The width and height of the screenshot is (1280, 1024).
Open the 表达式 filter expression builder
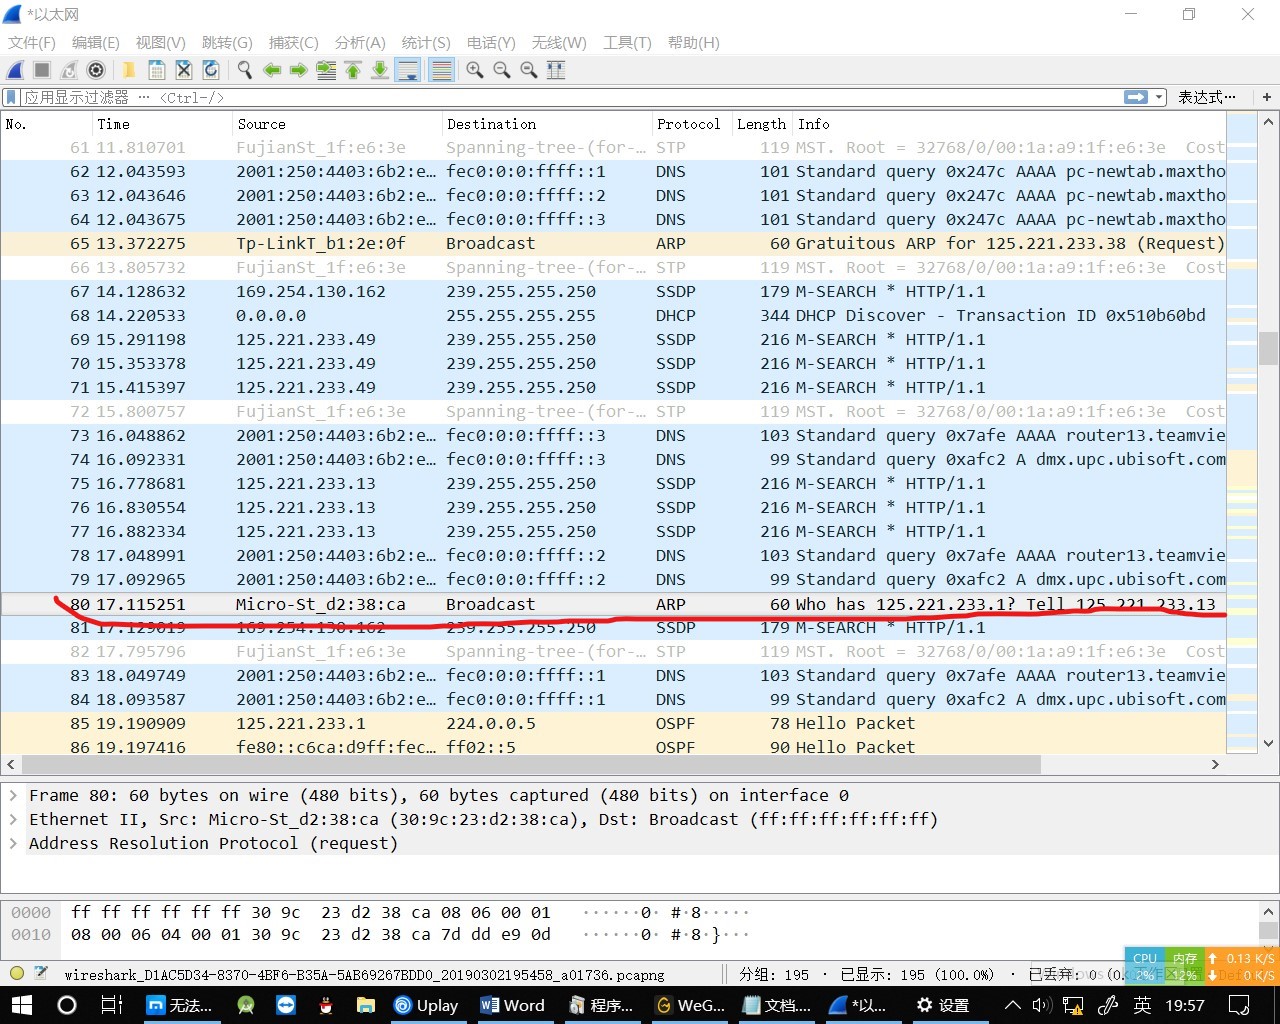[1207, 97]
